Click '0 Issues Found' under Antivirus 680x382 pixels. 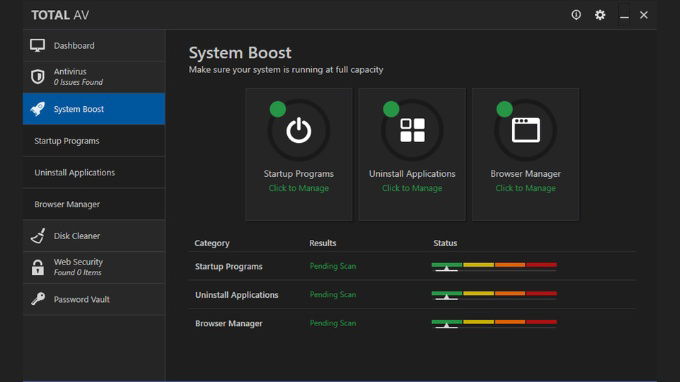[78, 82]
